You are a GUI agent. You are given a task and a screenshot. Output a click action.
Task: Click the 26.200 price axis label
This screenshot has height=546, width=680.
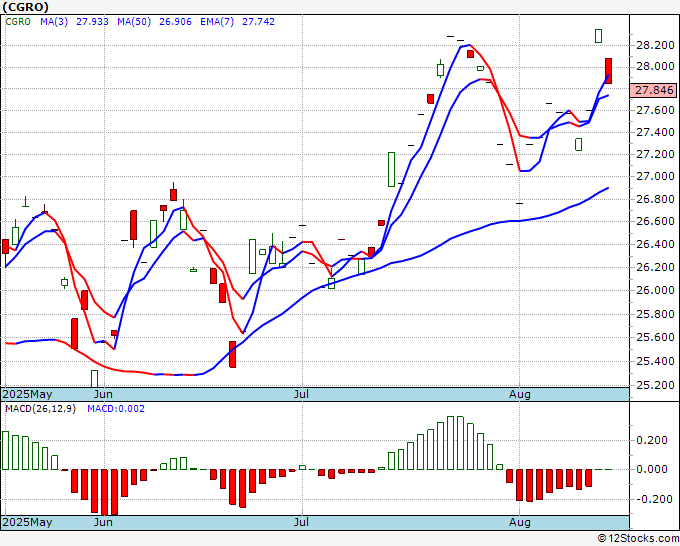[655, 267]
